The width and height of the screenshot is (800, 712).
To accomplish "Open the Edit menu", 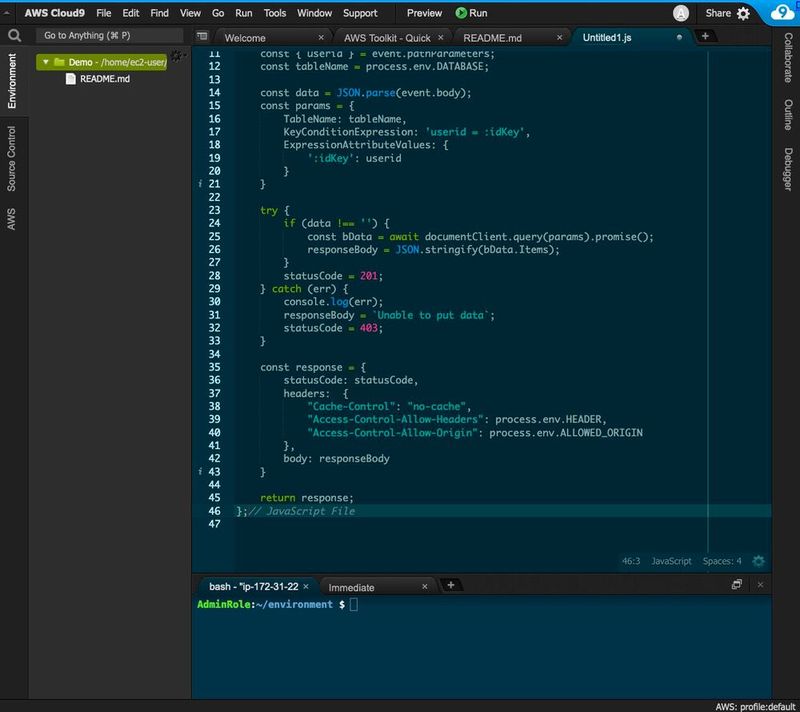I will coord(131,13).
